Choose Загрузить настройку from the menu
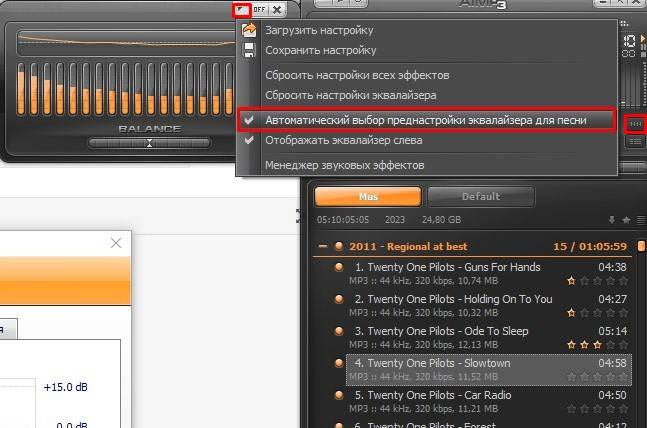Image resolution: width=647 pixels, height=428 pixels. (319, 30)
